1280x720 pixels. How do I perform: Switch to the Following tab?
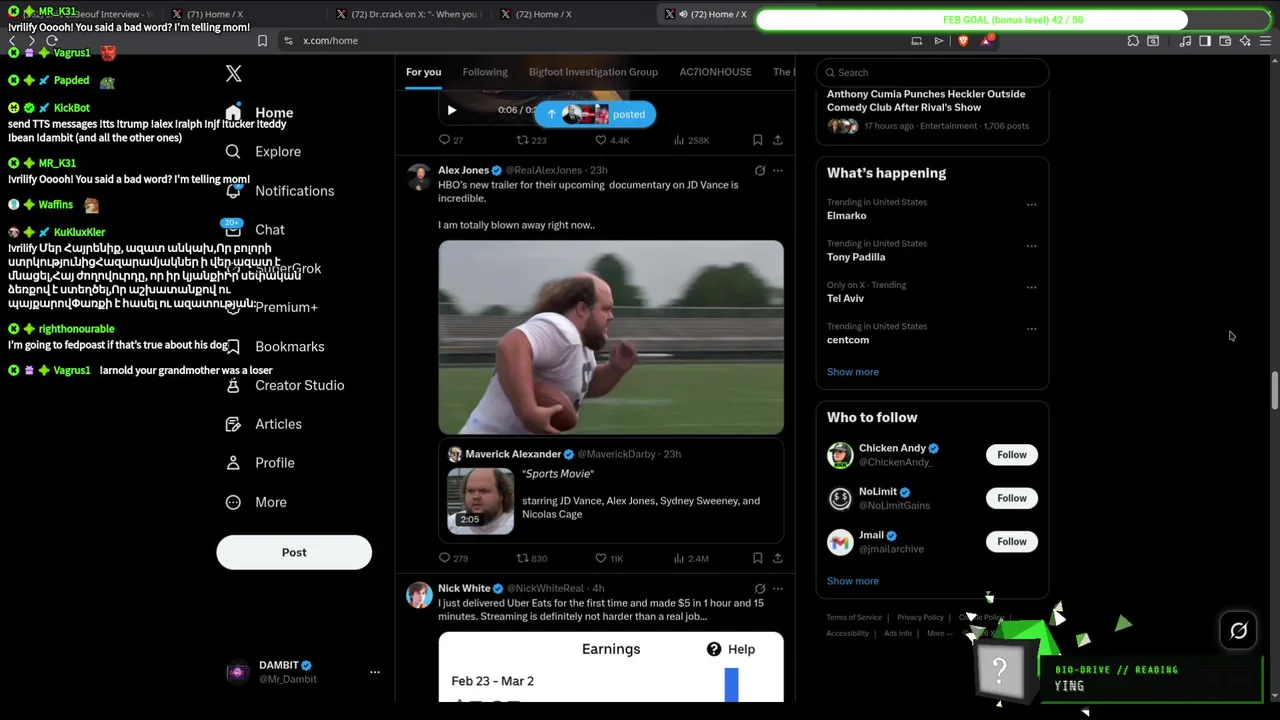click(485, 72)
